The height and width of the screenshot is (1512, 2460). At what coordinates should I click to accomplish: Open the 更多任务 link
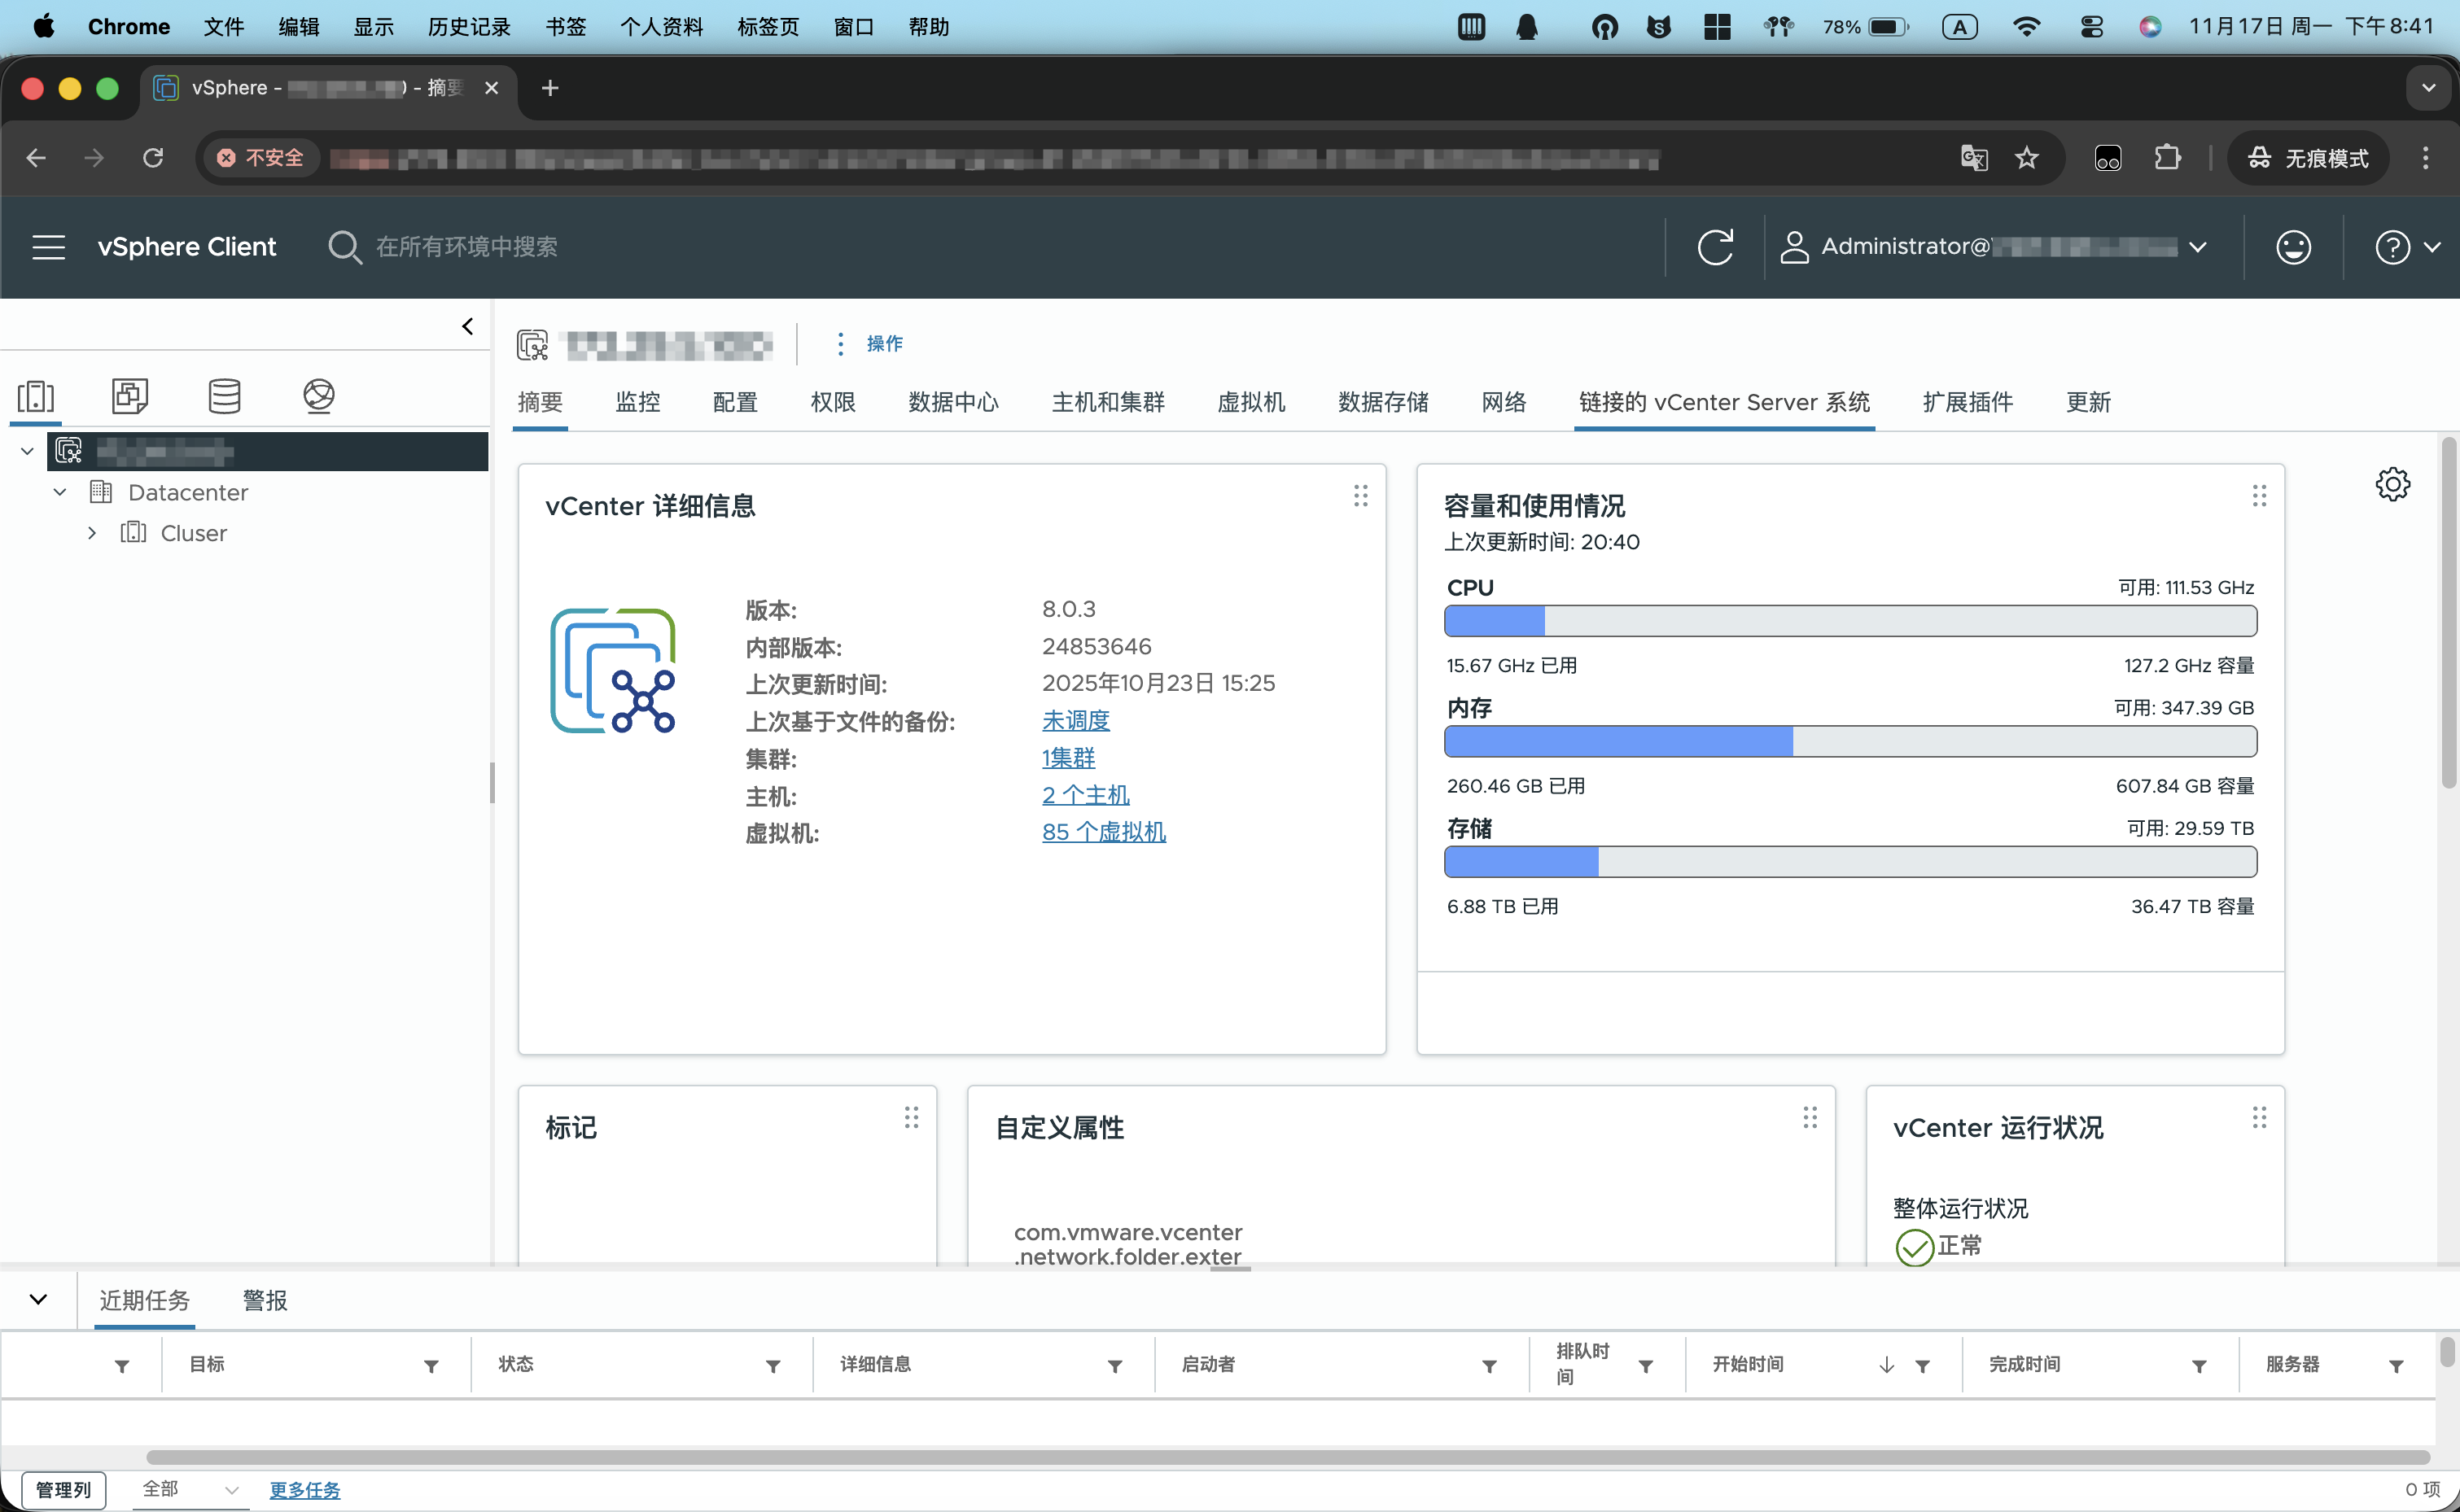click(x=305, y=1490)
